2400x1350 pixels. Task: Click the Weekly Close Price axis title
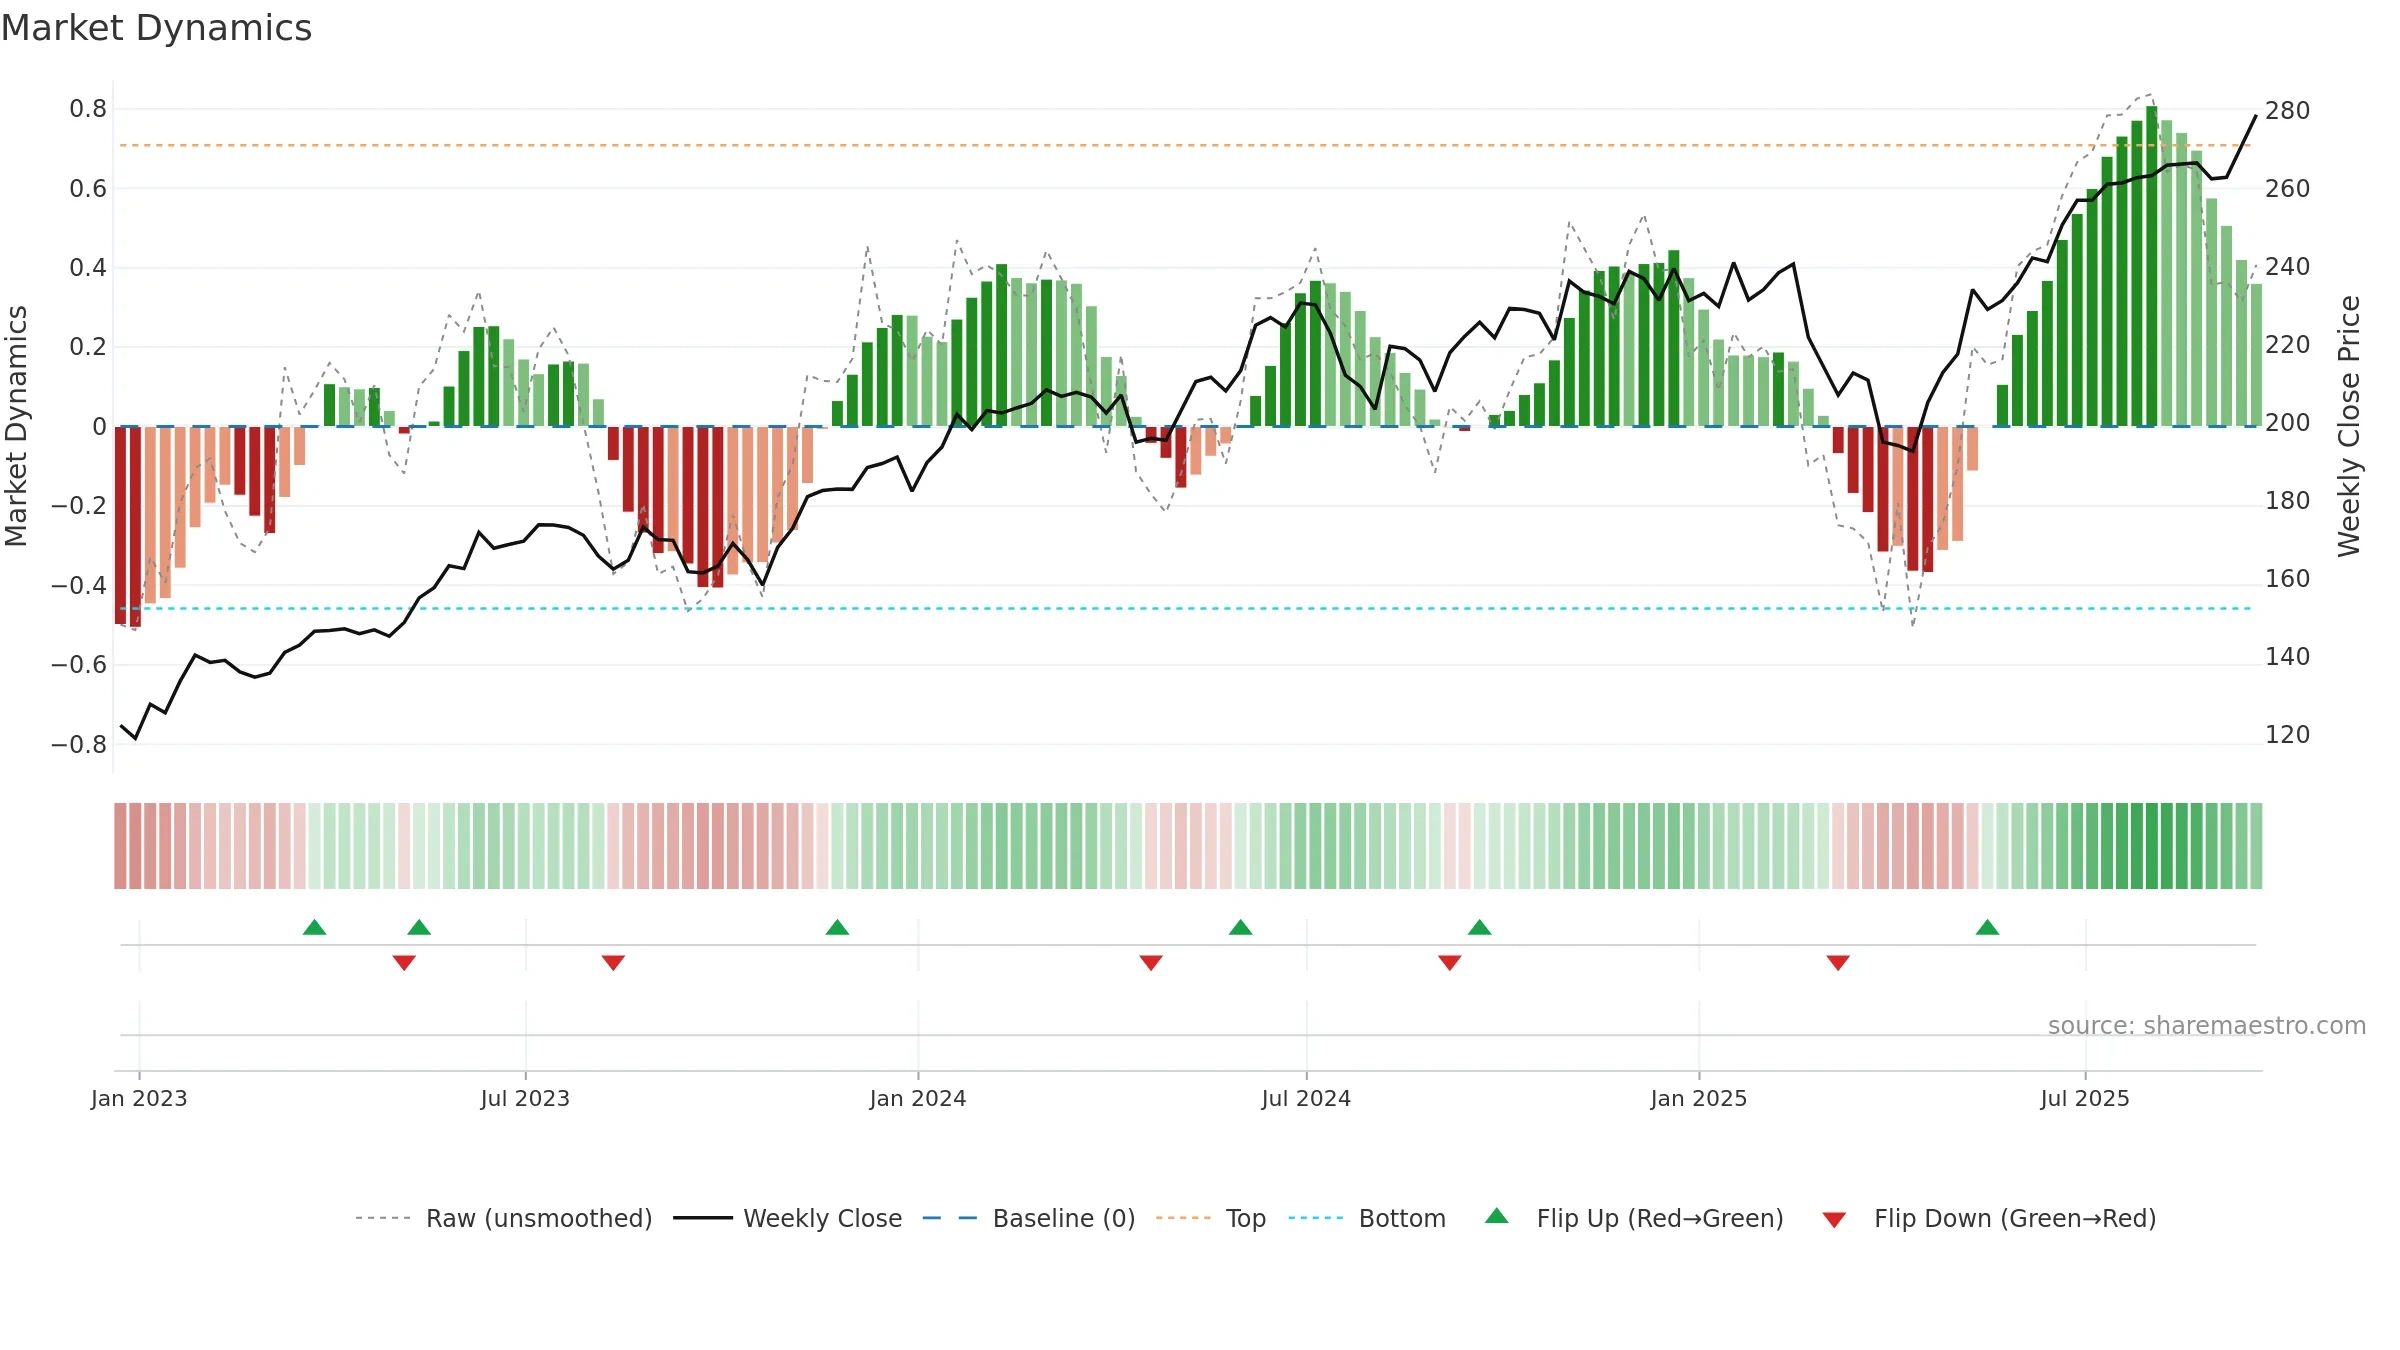click(x=2349, y=426)
